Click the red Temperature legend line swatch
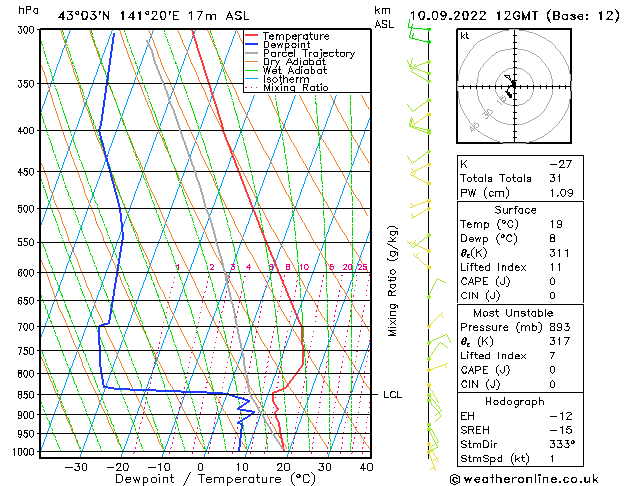The image size is (629, 486). 252,35
